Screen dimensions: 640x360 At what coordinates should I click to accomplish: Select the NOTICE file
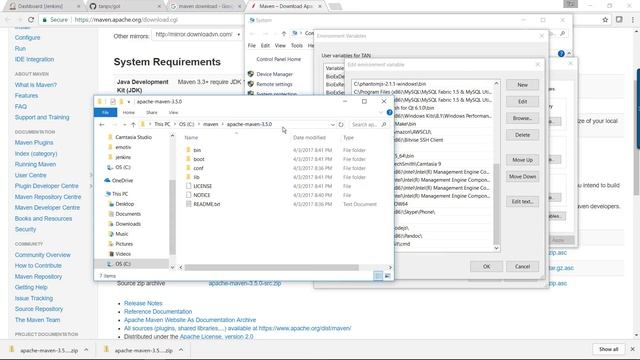202,195
